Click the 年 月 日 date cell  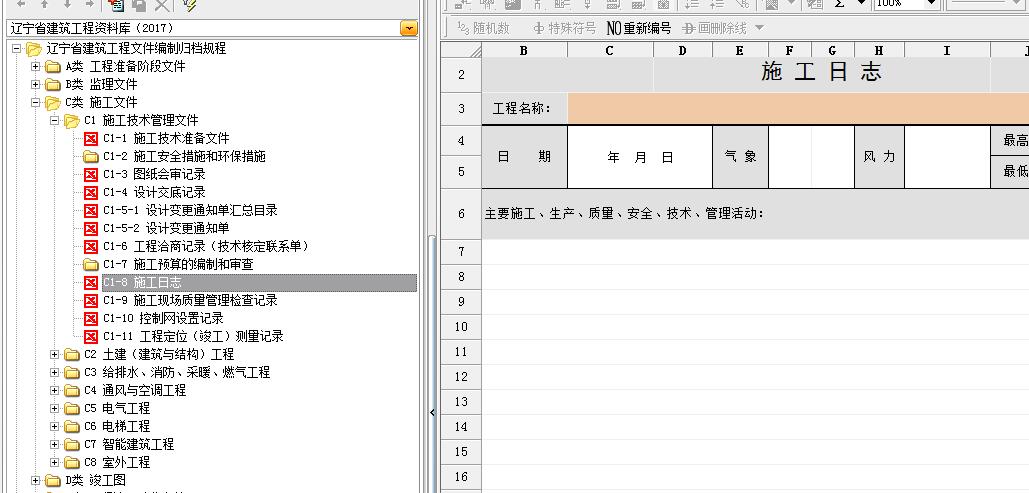(640, 157)
